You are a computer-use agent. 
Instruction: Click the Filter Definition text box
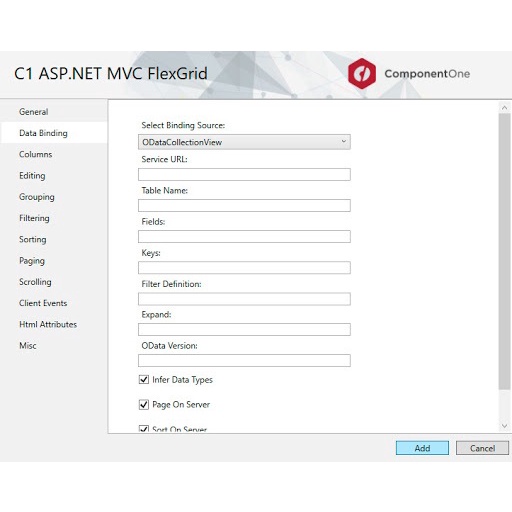click(x=244, y=299)
